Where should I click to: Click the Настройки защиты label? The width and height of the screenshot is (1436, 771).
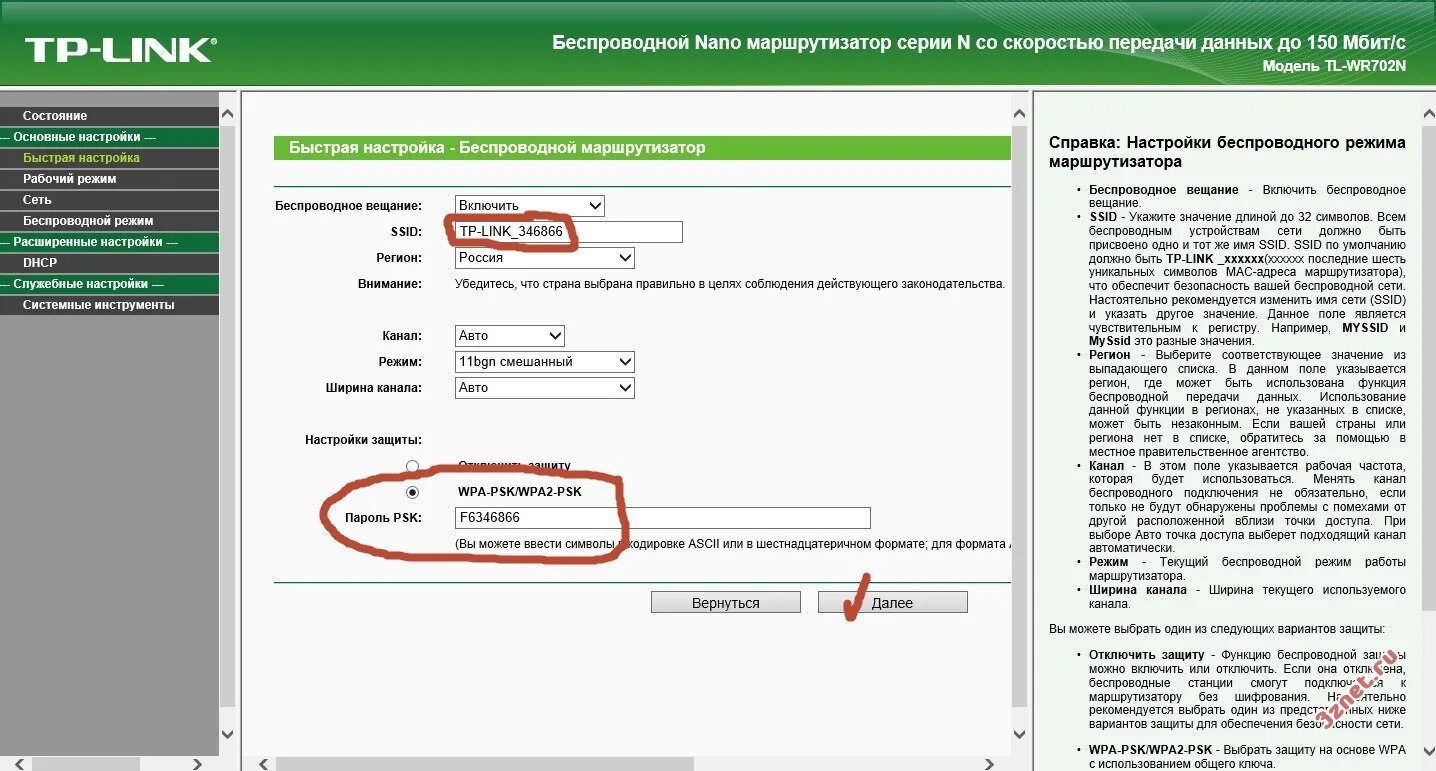pos(363,440)
